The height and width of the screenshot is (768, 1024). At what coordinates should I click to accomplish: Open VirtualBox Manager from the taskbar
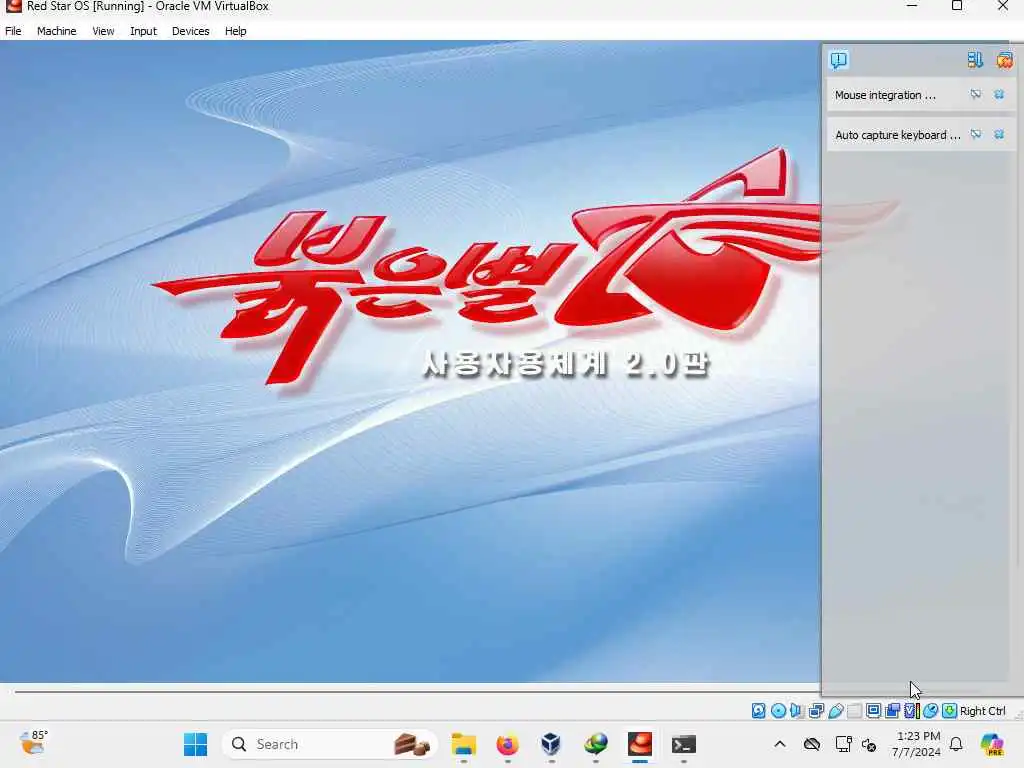(551, 744)
